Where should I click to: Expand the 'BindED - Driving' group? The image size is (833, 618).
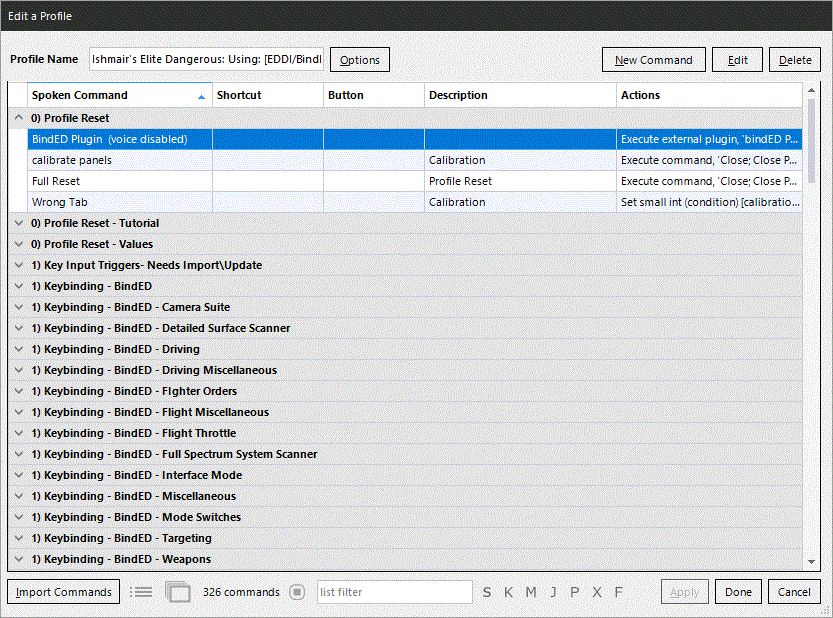point(19,349)
